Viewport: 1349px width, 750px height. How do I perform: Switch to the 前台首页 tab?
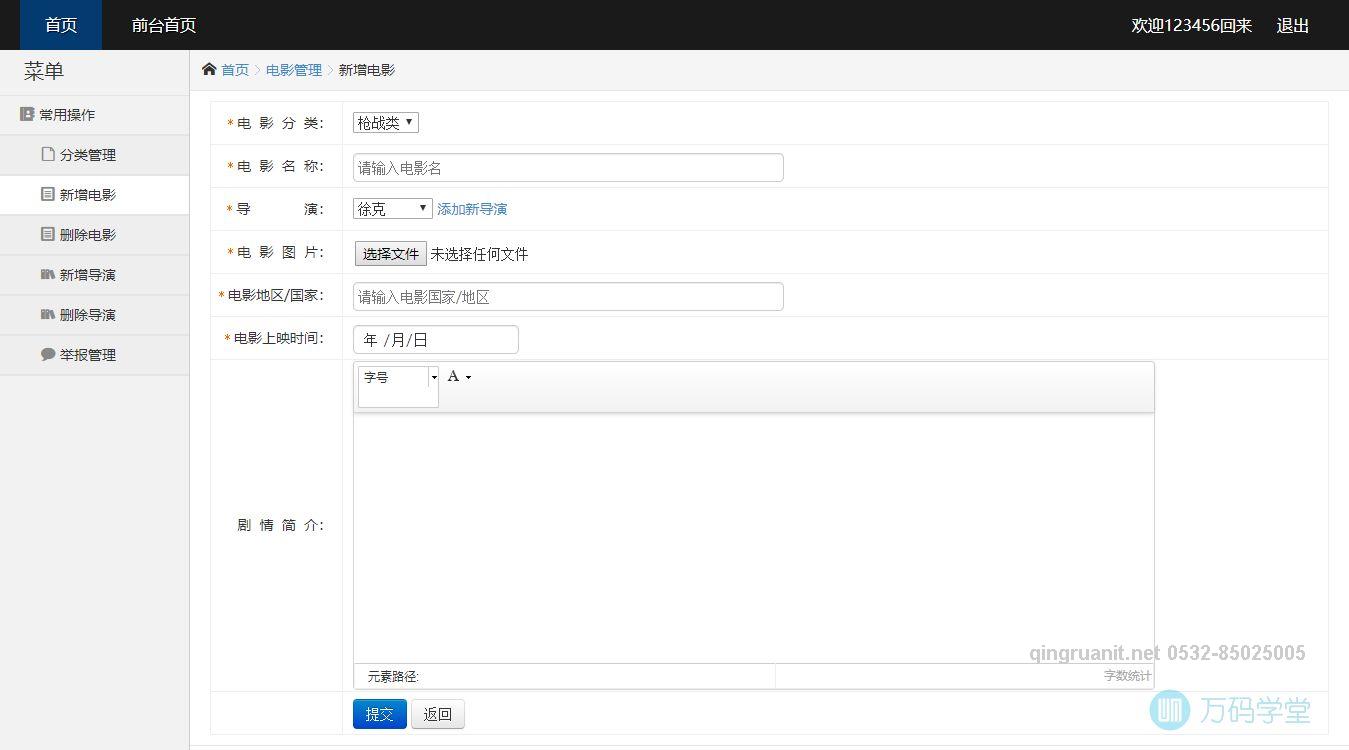pos(163,25)
